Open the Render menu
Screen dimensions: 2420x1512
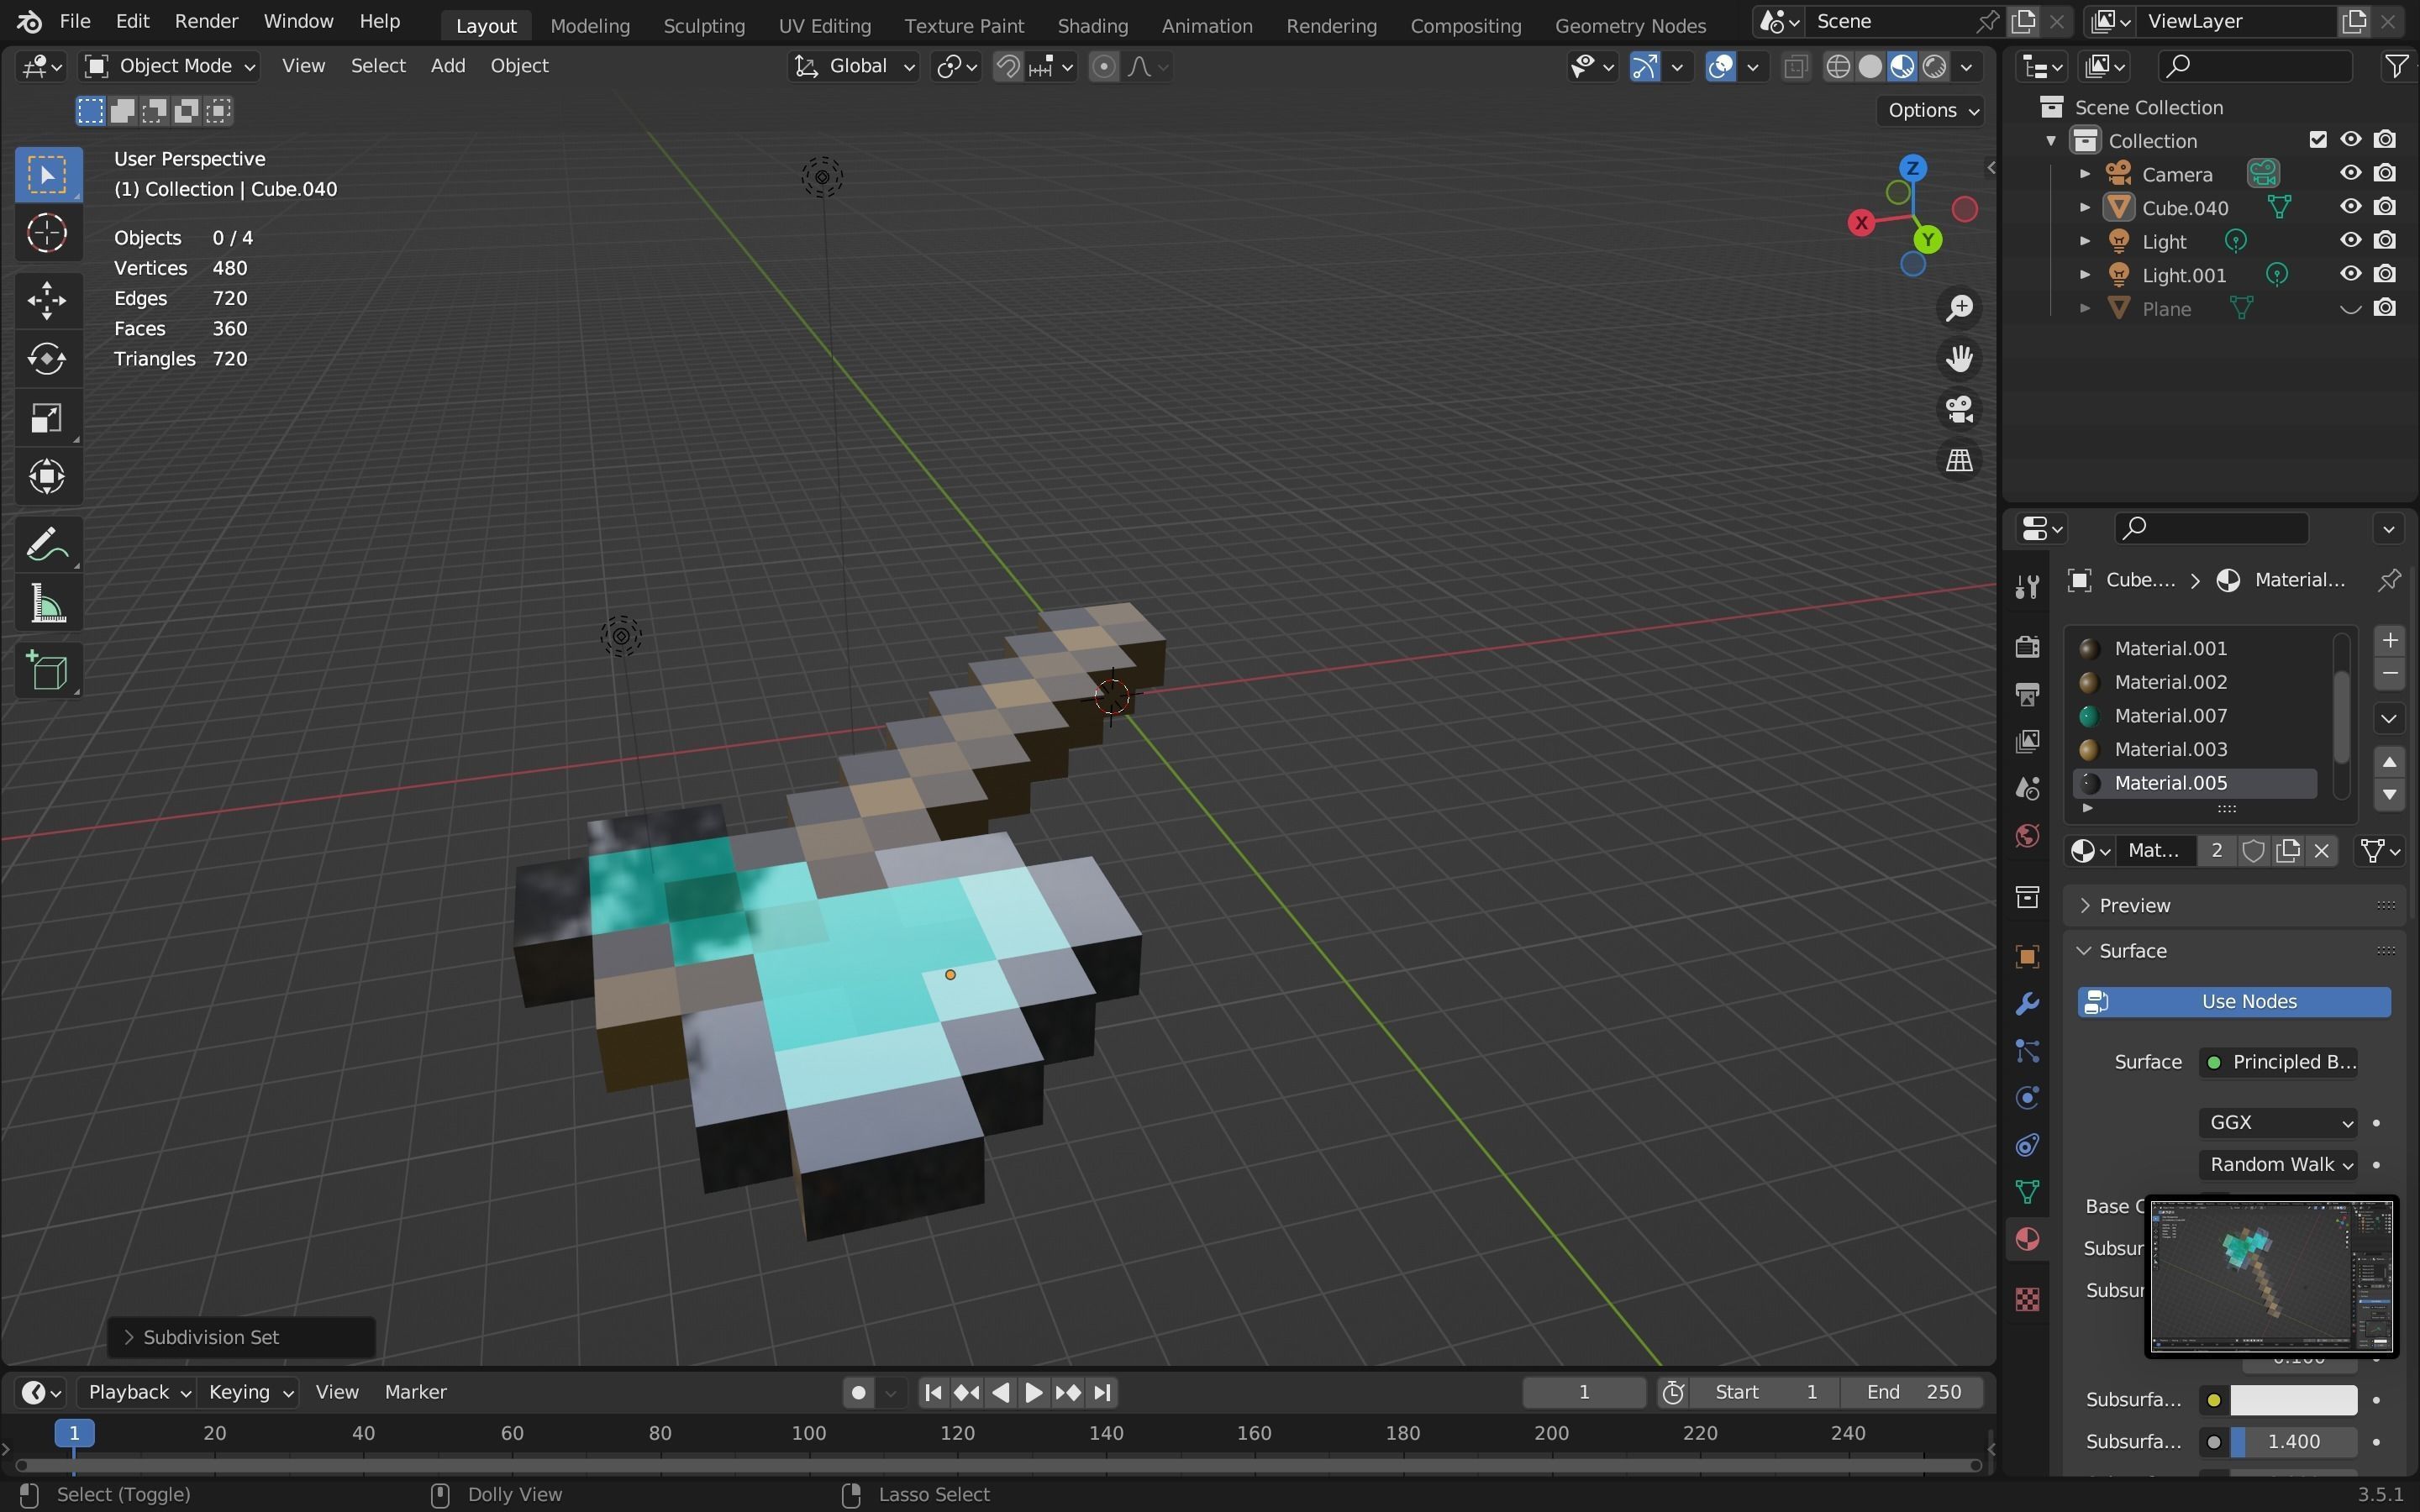click(x=206, y=21)
